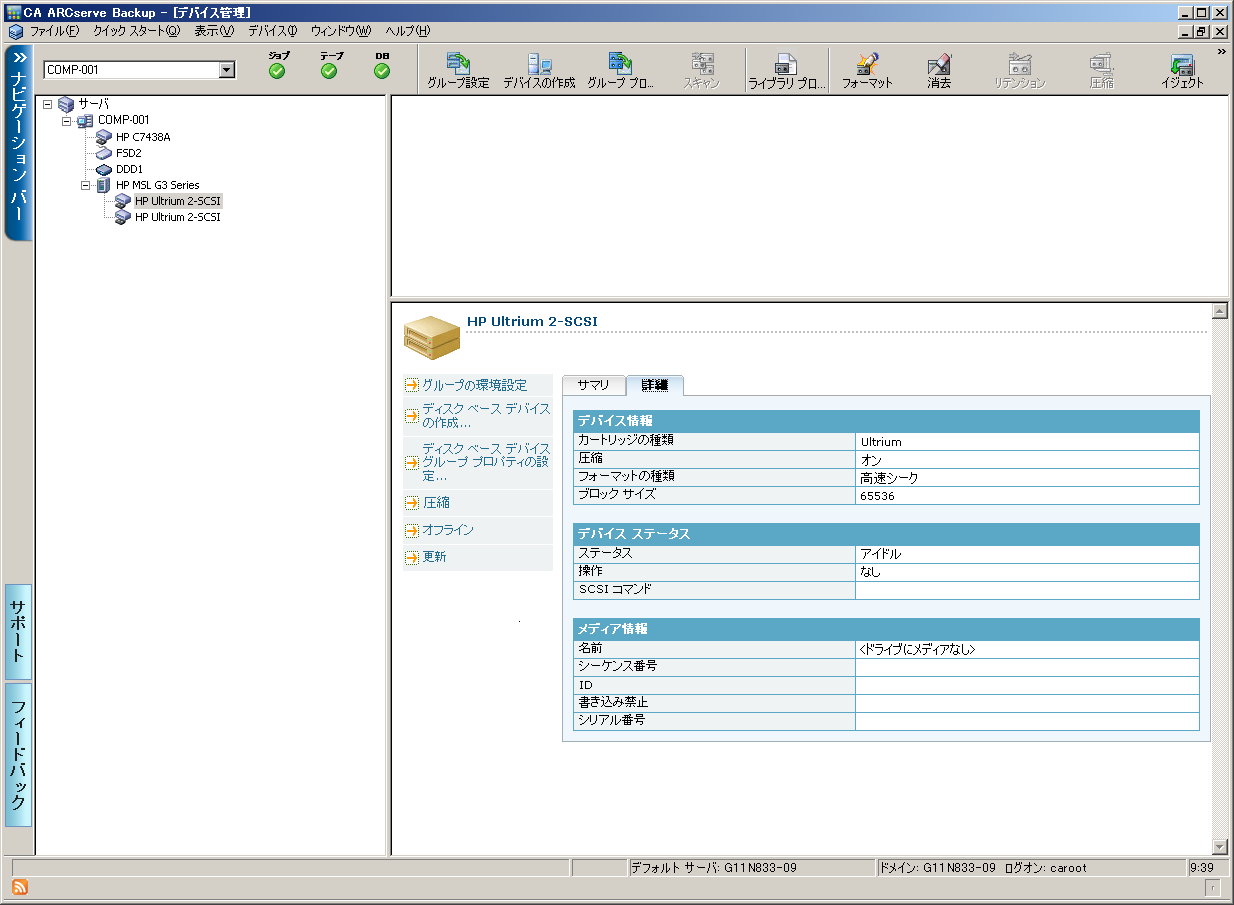
Task: Switch to the サマリ tab
Action: [593, 386]
